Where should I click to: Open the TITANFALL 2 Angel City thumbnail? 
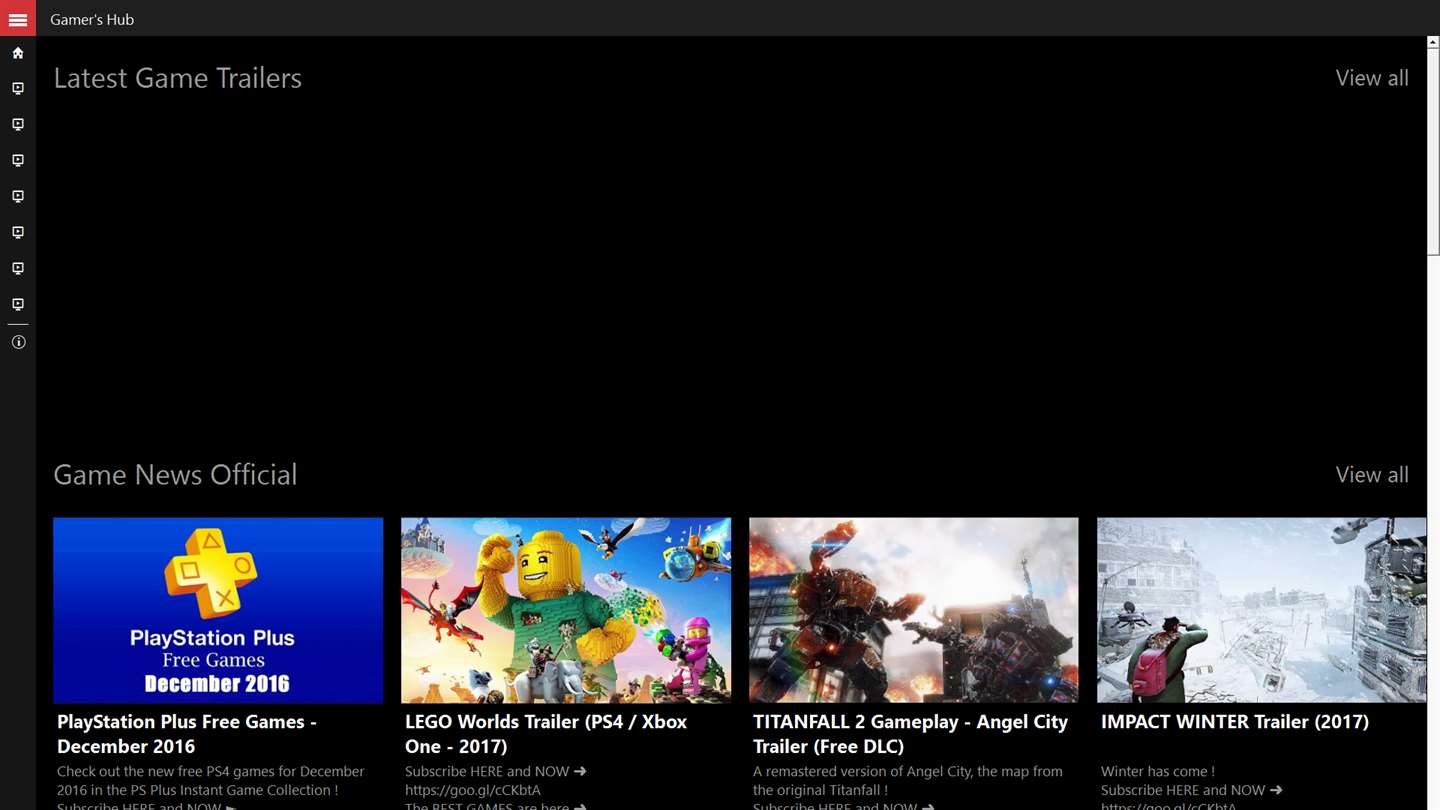(914, 610)
